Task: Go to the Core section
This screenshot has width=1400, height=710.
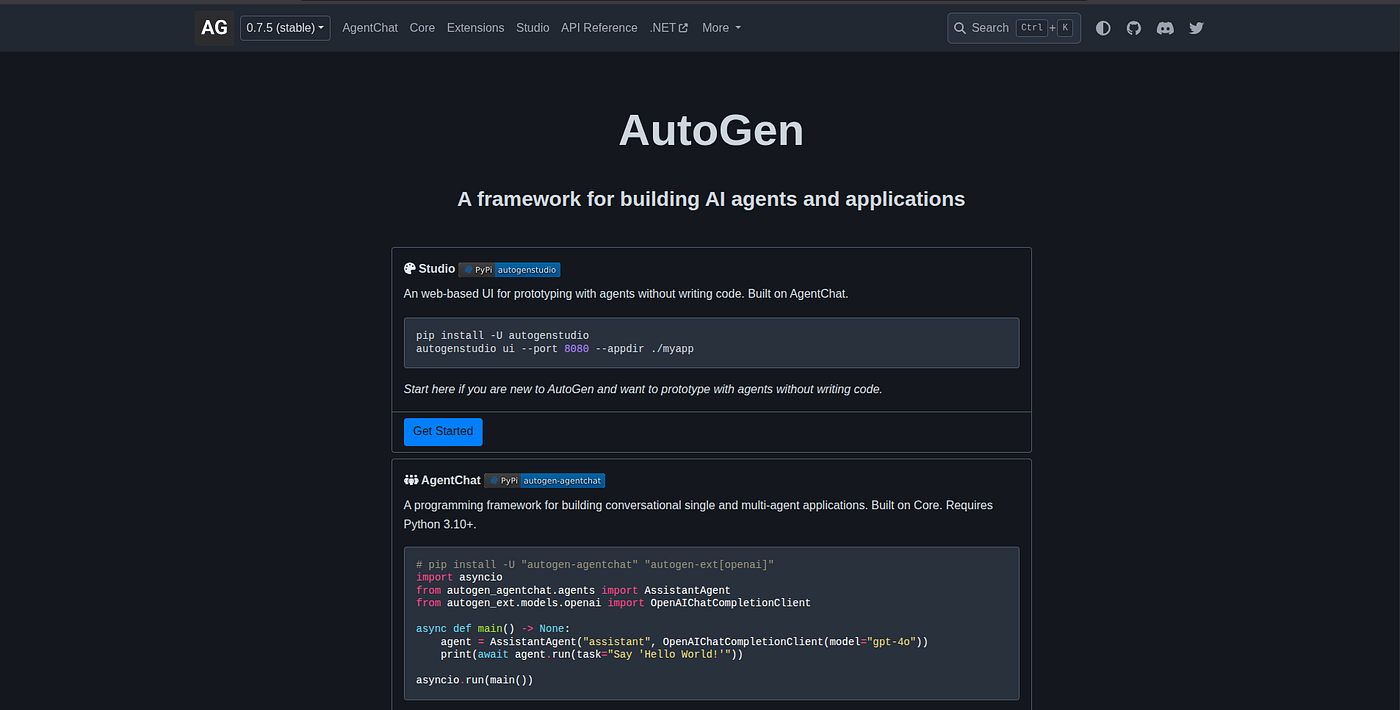Action: 422,28
